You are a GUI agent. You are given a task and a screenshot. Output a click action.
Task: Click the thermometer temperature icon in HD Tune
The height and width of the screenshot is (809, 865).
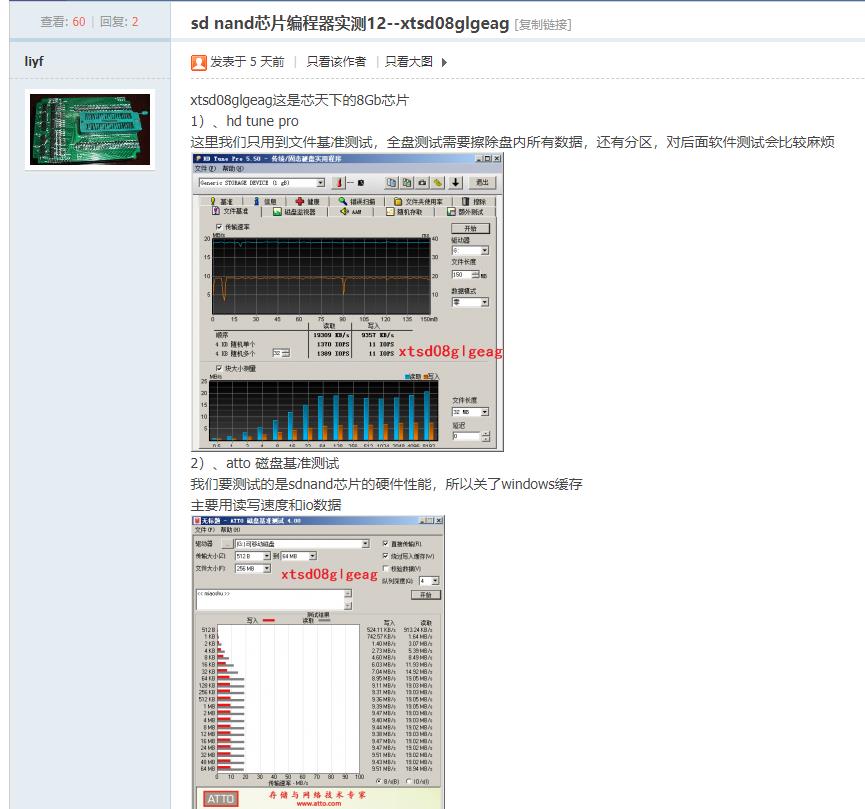pos(339,183)
